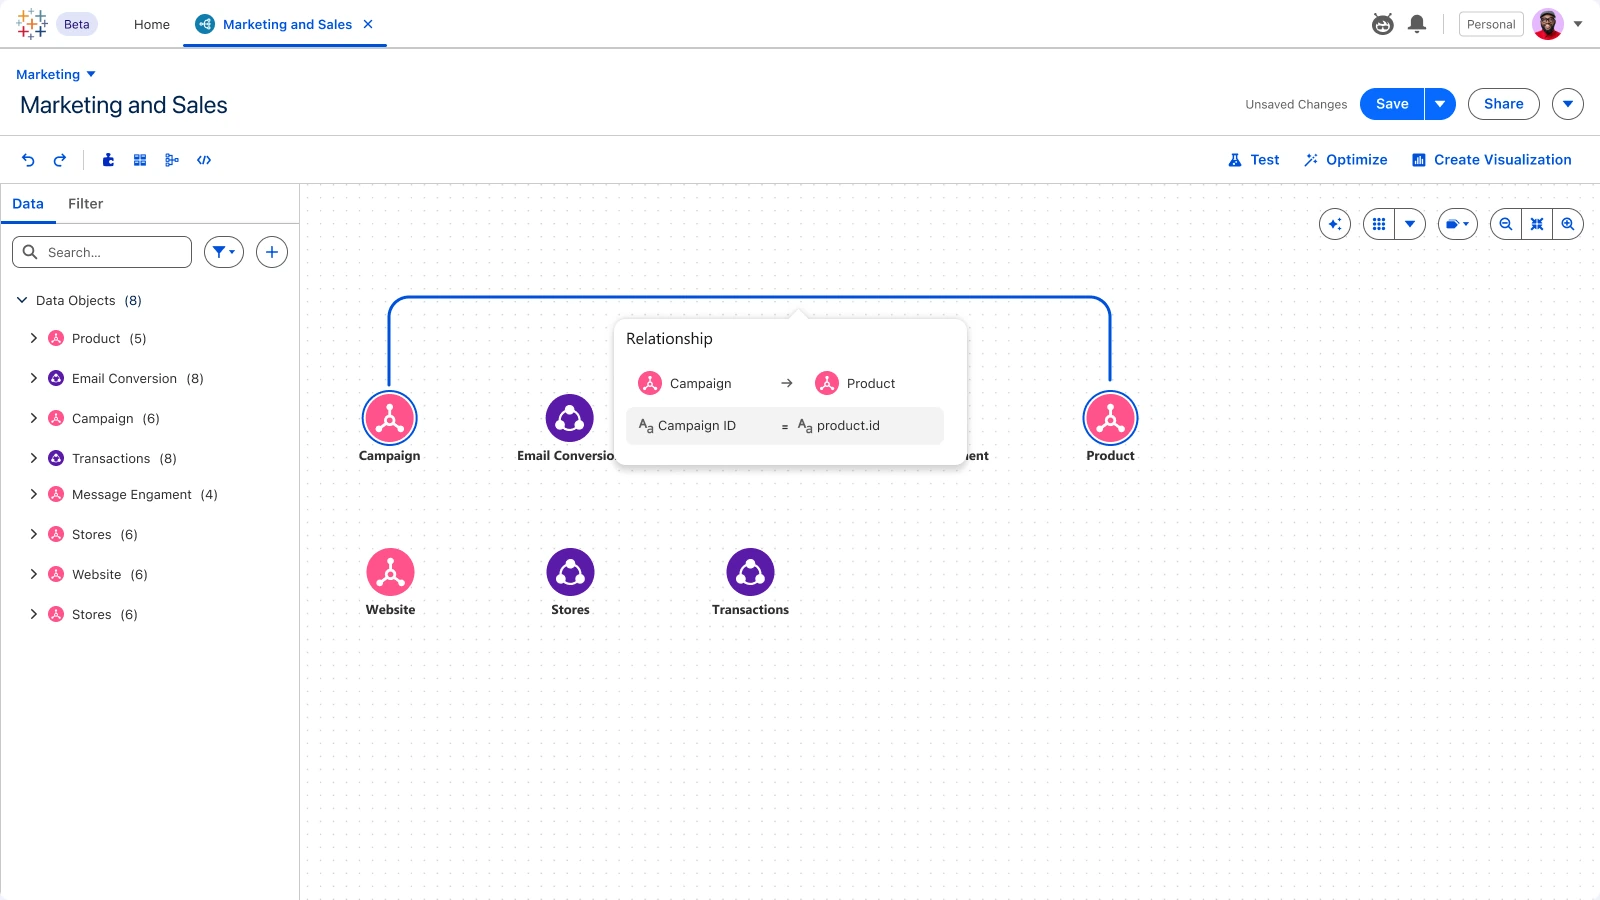
Task: Select the Transactions node on the canvas
Action: [x=751, y=572]
